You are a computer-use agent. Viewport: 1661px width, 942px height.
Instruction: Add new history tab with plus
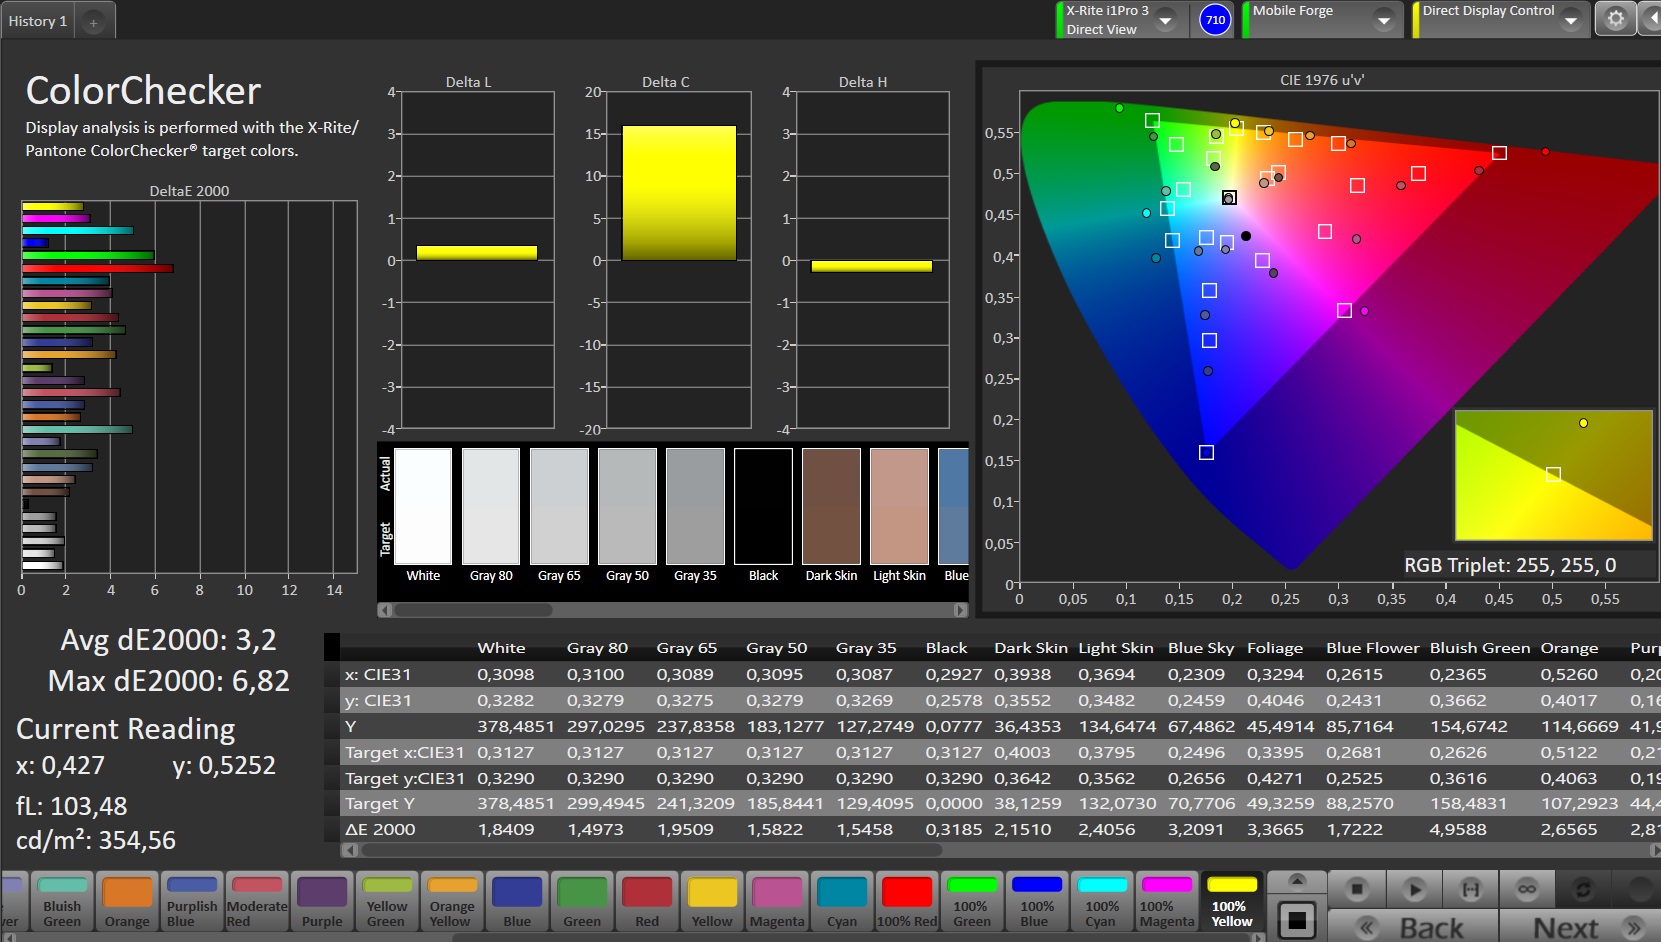(x=93, y=22)
